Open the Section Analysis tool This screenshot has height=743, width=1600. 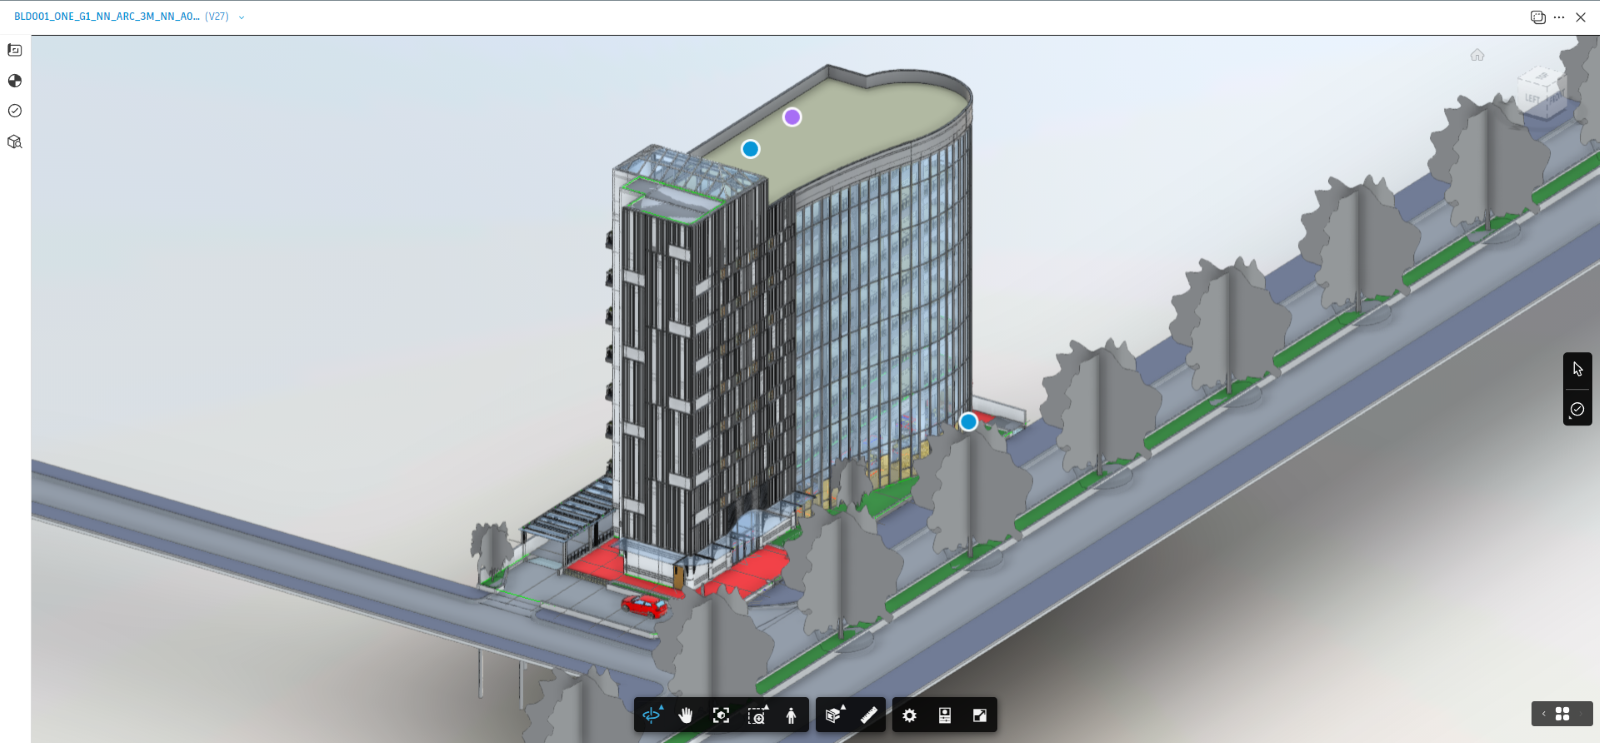[x=834, y=715]
